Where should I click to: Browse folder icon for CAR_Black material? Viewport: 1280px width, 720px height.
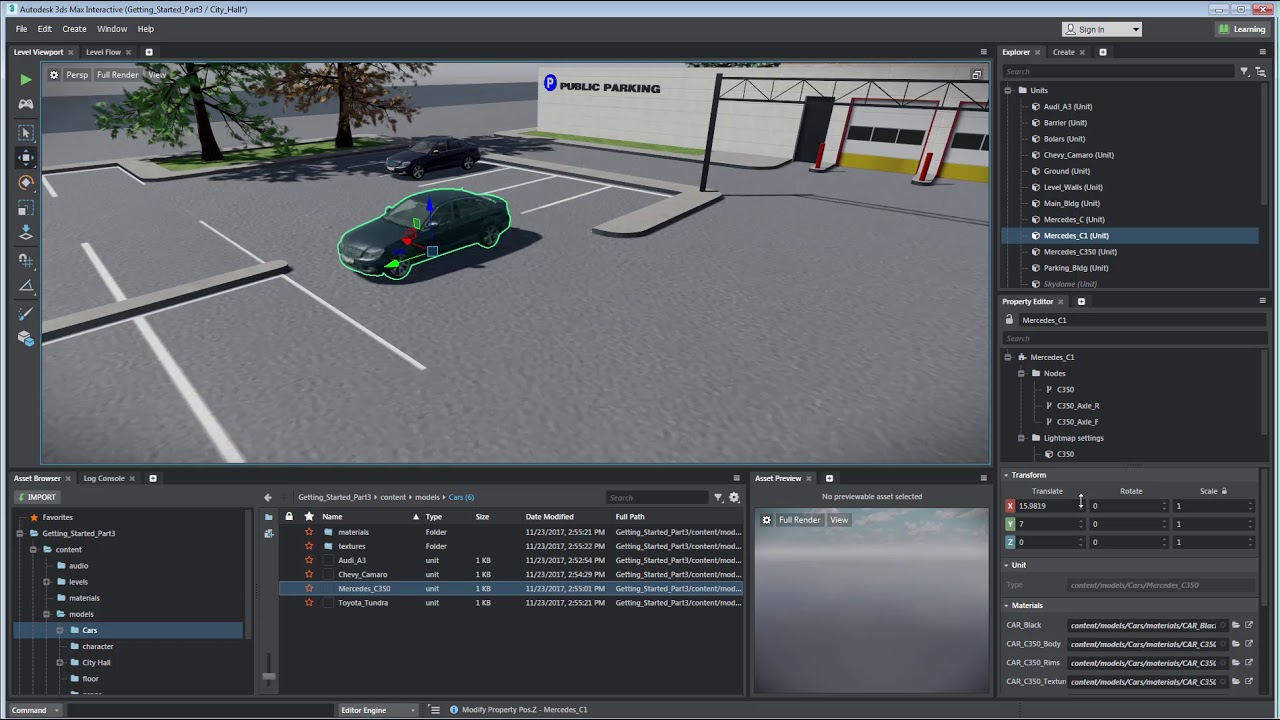(1236, 625)
